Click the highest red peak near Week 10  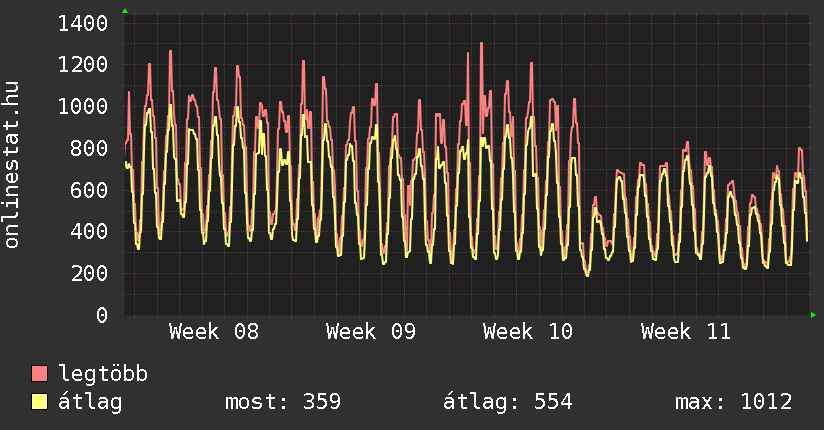point(481,44)
